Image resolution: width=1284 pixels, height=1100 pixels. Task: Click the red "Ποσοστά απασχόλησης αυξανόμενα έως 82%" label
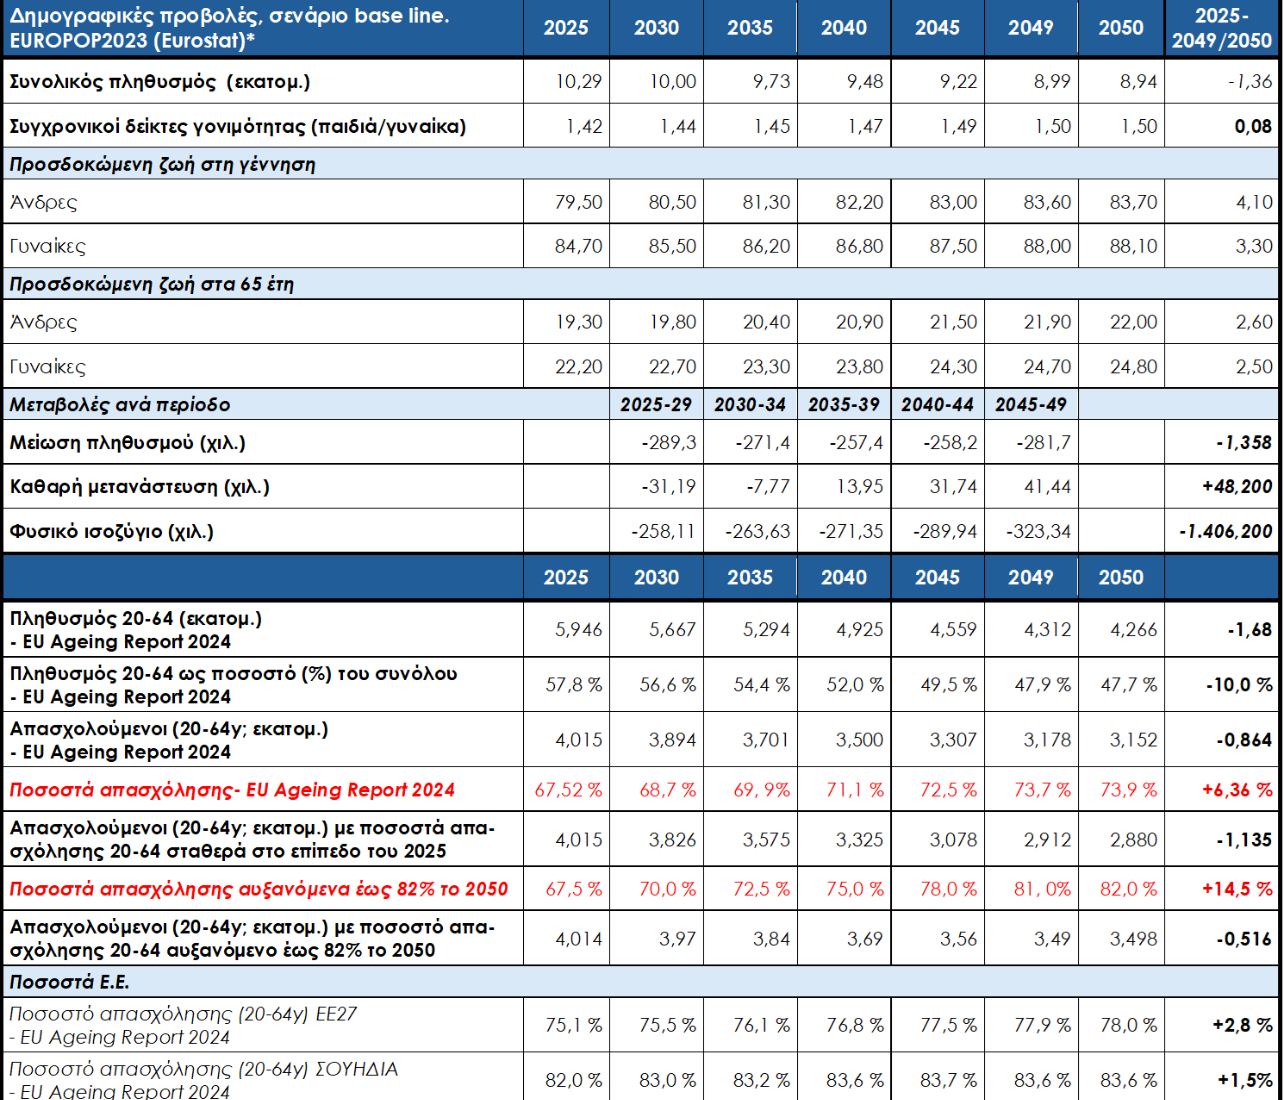259,889
